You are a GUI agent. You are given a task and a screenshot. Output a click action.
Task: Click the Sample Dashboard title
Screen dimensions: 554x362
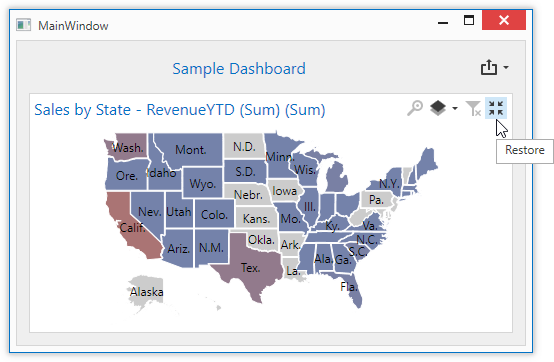coord(239,69)
